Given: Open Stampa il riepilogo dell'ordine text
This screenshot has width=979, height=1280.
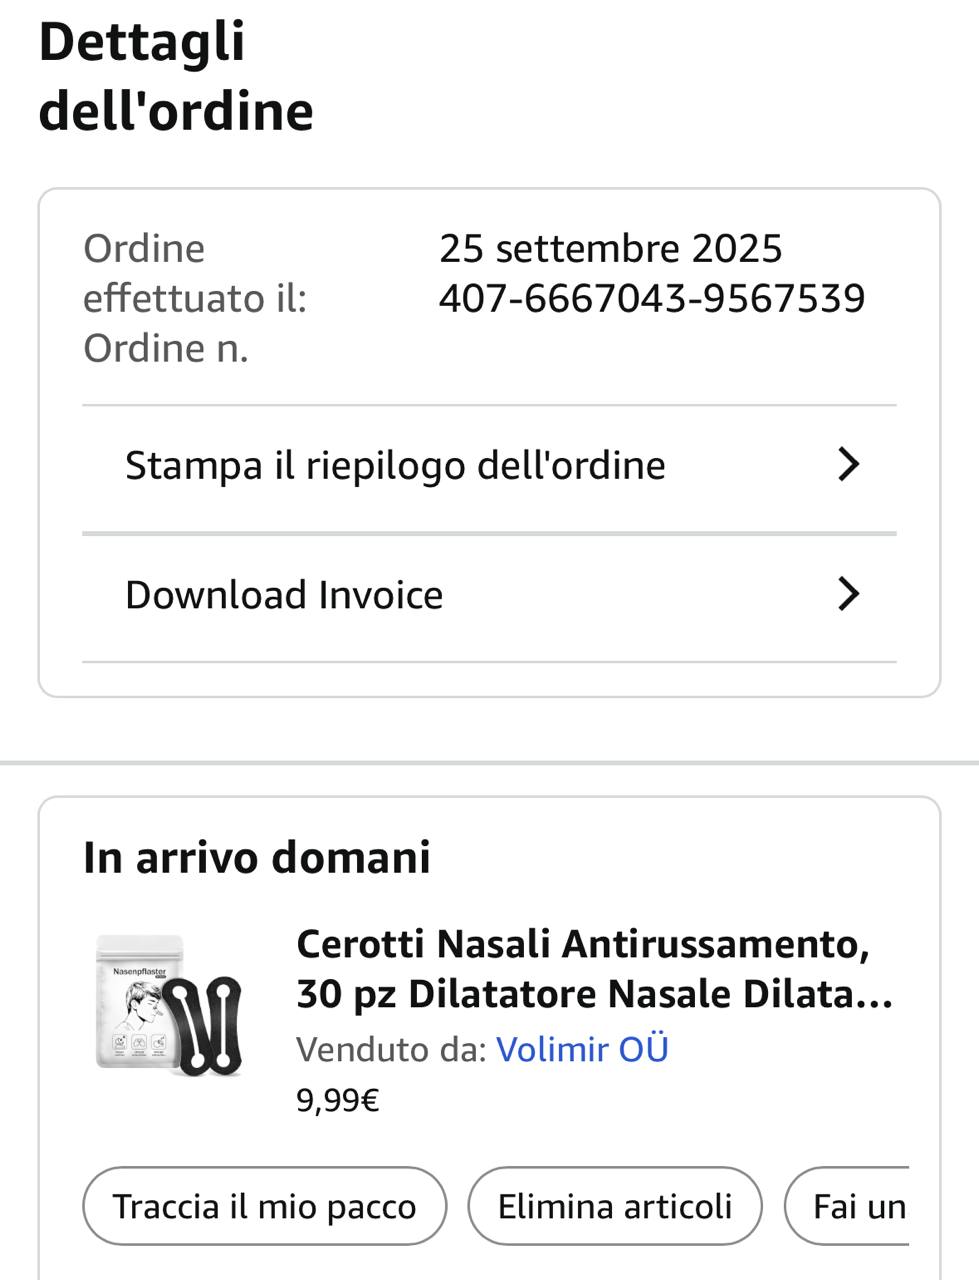Looking at the screenshot, I should point(395,465).
